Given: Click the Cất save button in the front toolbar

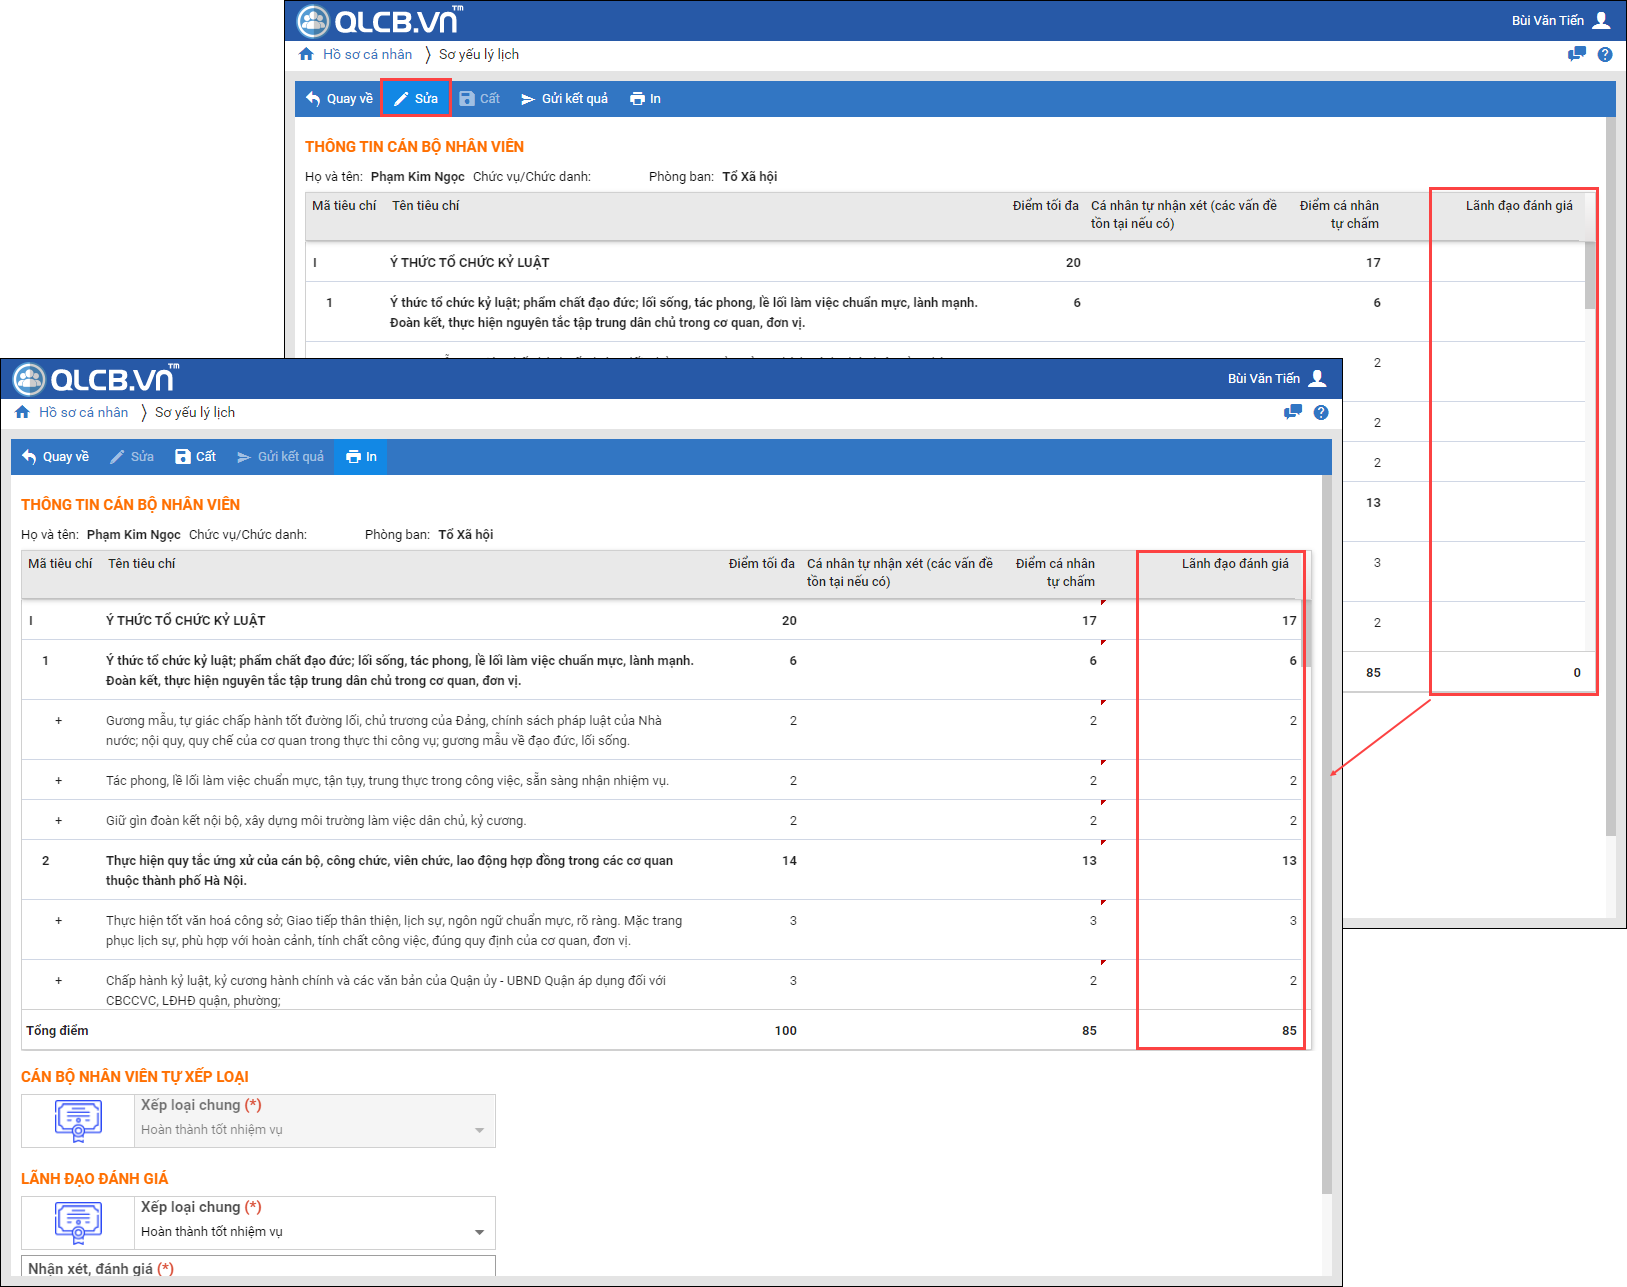Looking at the screenshot, I should coord(196,457).
